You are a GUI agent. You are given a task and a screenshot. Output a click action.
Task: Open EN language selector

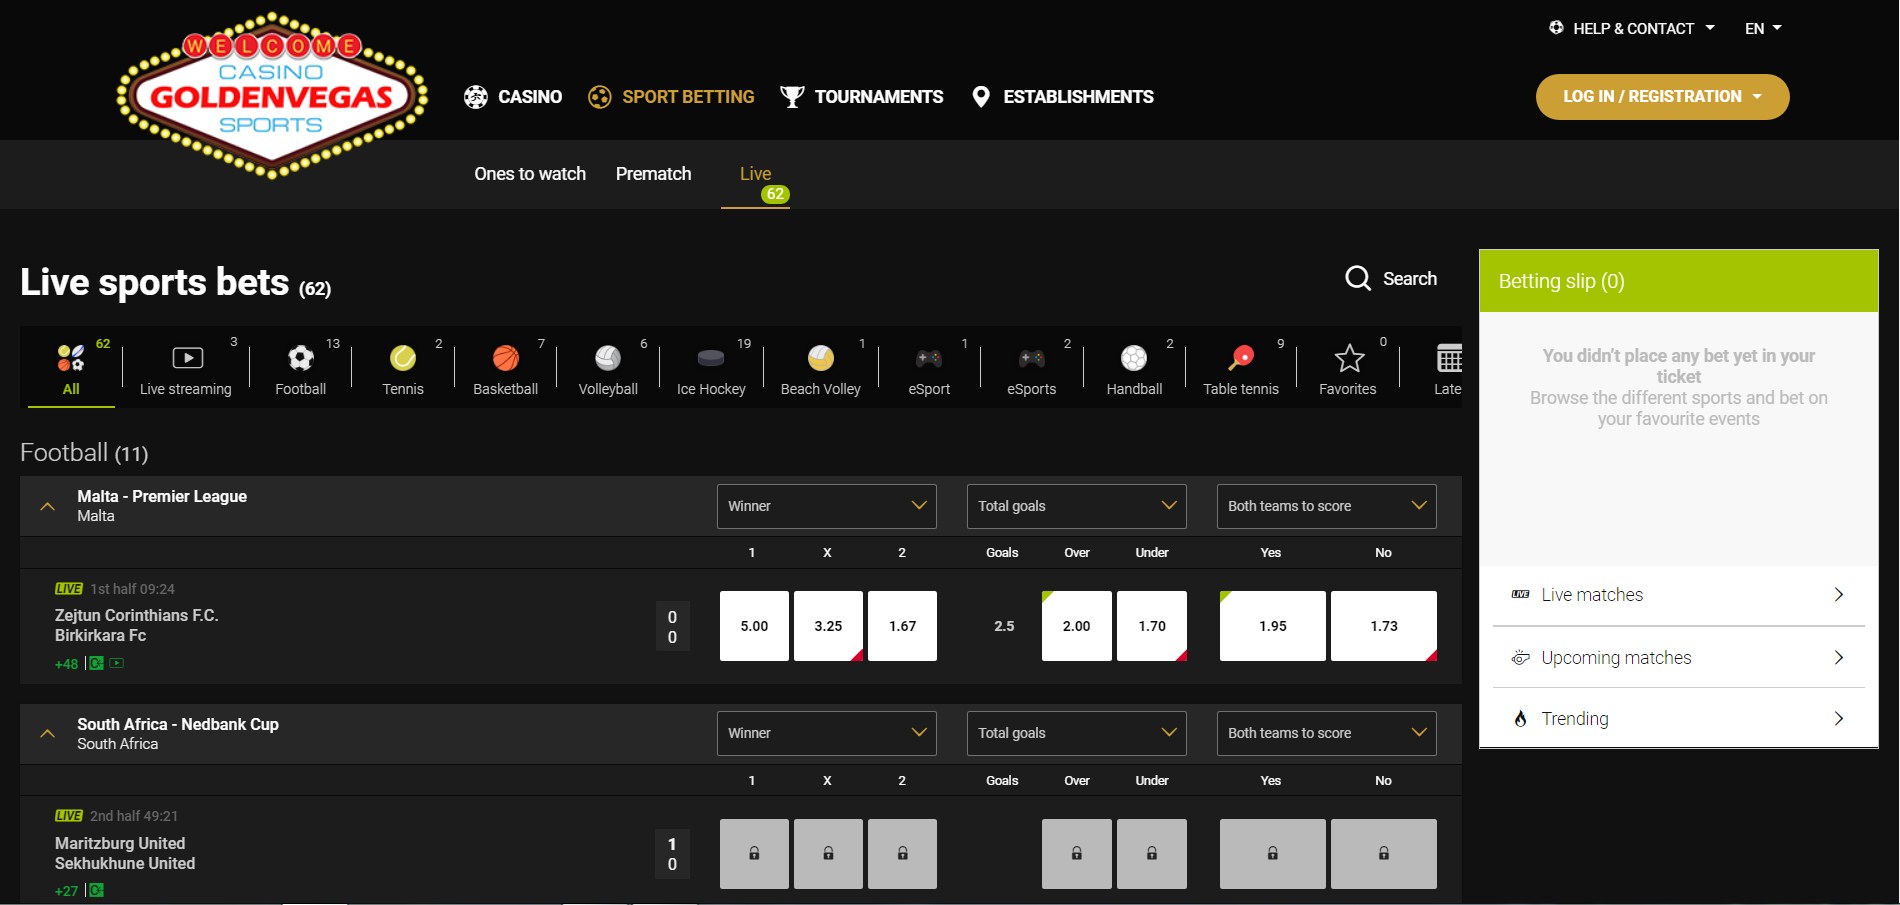tap(1763, 28)
